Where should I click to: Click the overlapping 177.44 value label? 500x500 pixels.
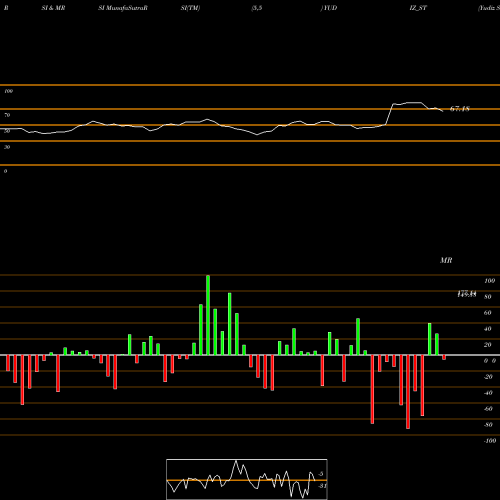(x=467, y=294)
